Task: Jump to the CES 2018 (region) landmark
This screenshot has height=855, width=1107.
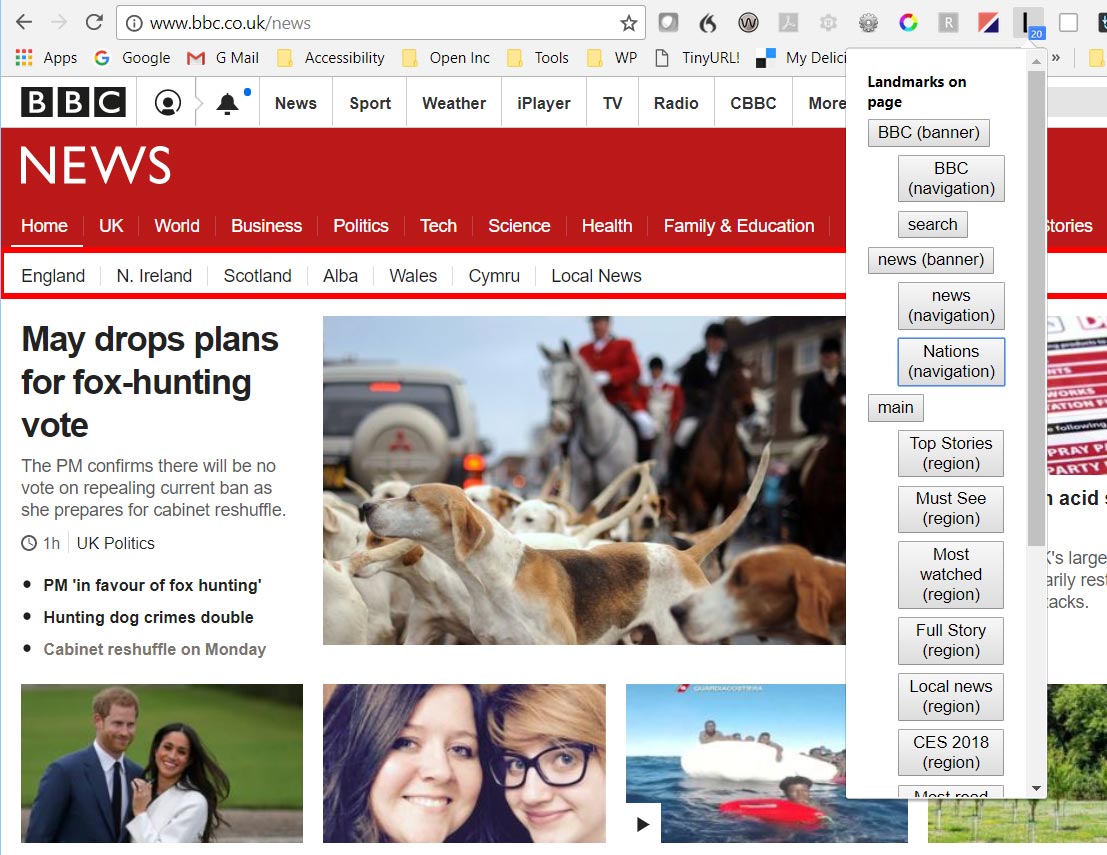Action: coord(951,753)
